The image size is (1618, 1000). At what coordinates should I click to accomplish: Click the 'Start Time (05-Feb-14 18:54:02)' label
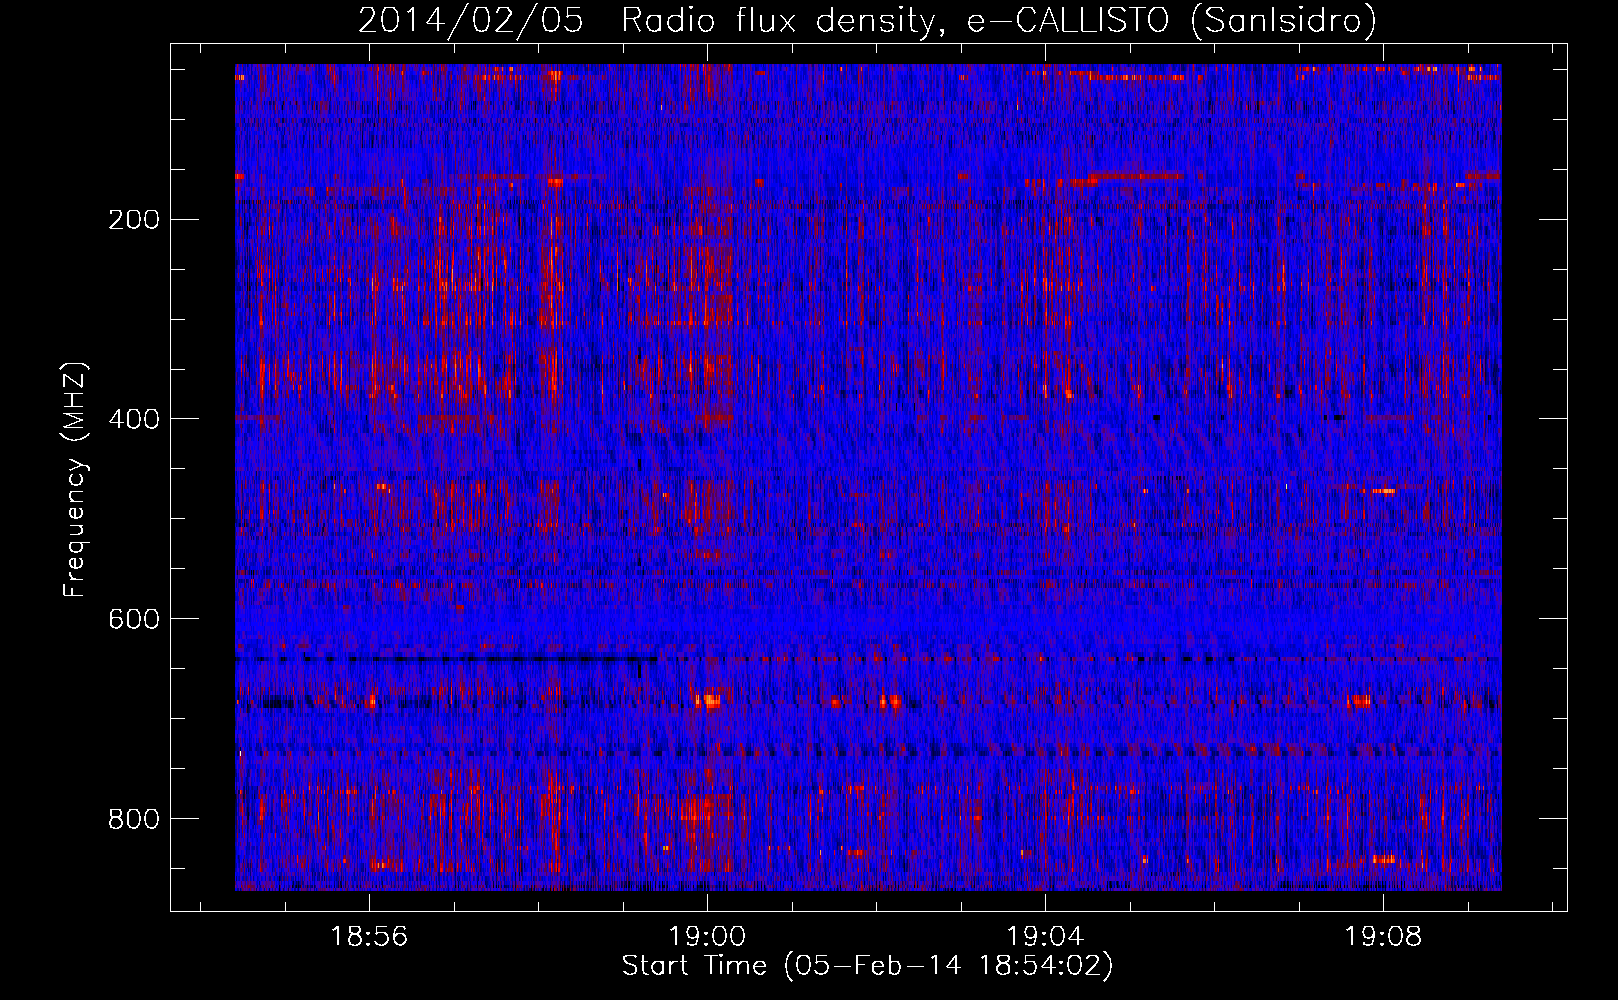tap(867, 966)
